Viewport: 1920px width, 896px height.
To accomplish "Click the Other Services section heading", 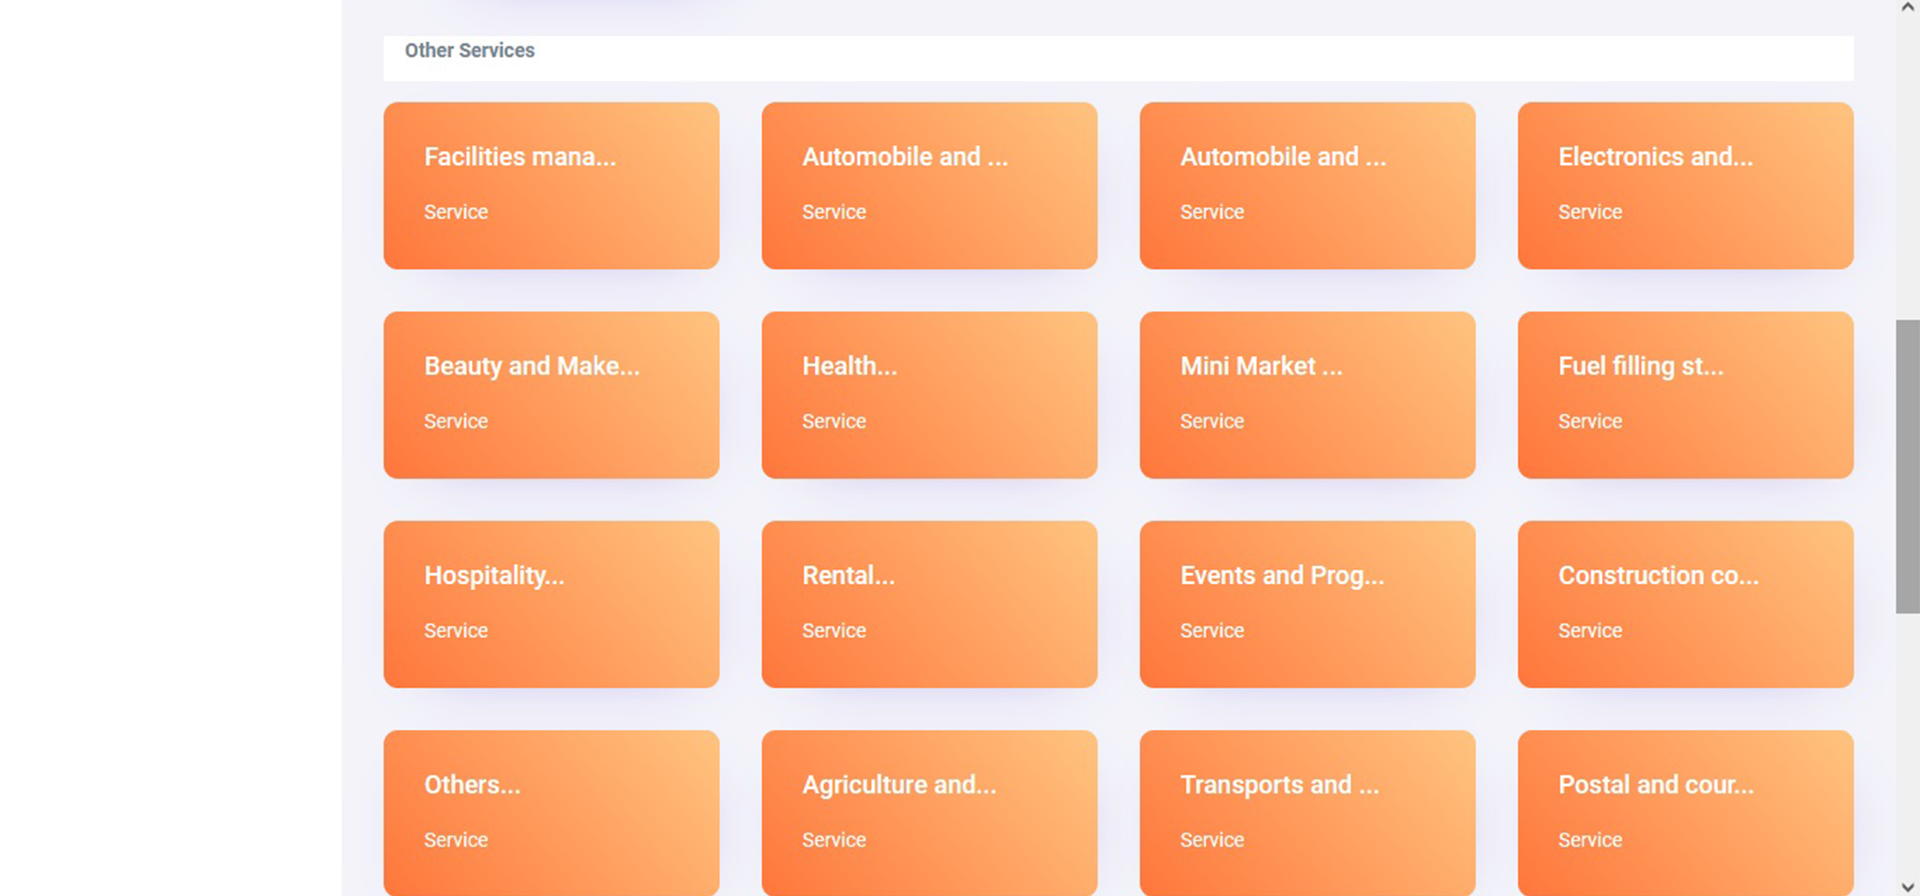I will [469, 50].
